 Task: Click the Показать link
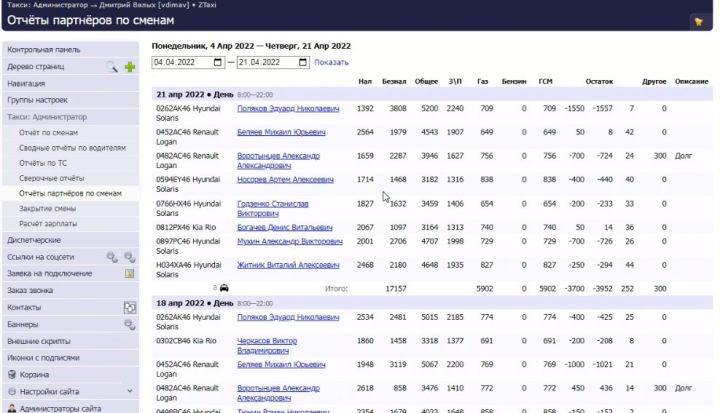point(331,62)
